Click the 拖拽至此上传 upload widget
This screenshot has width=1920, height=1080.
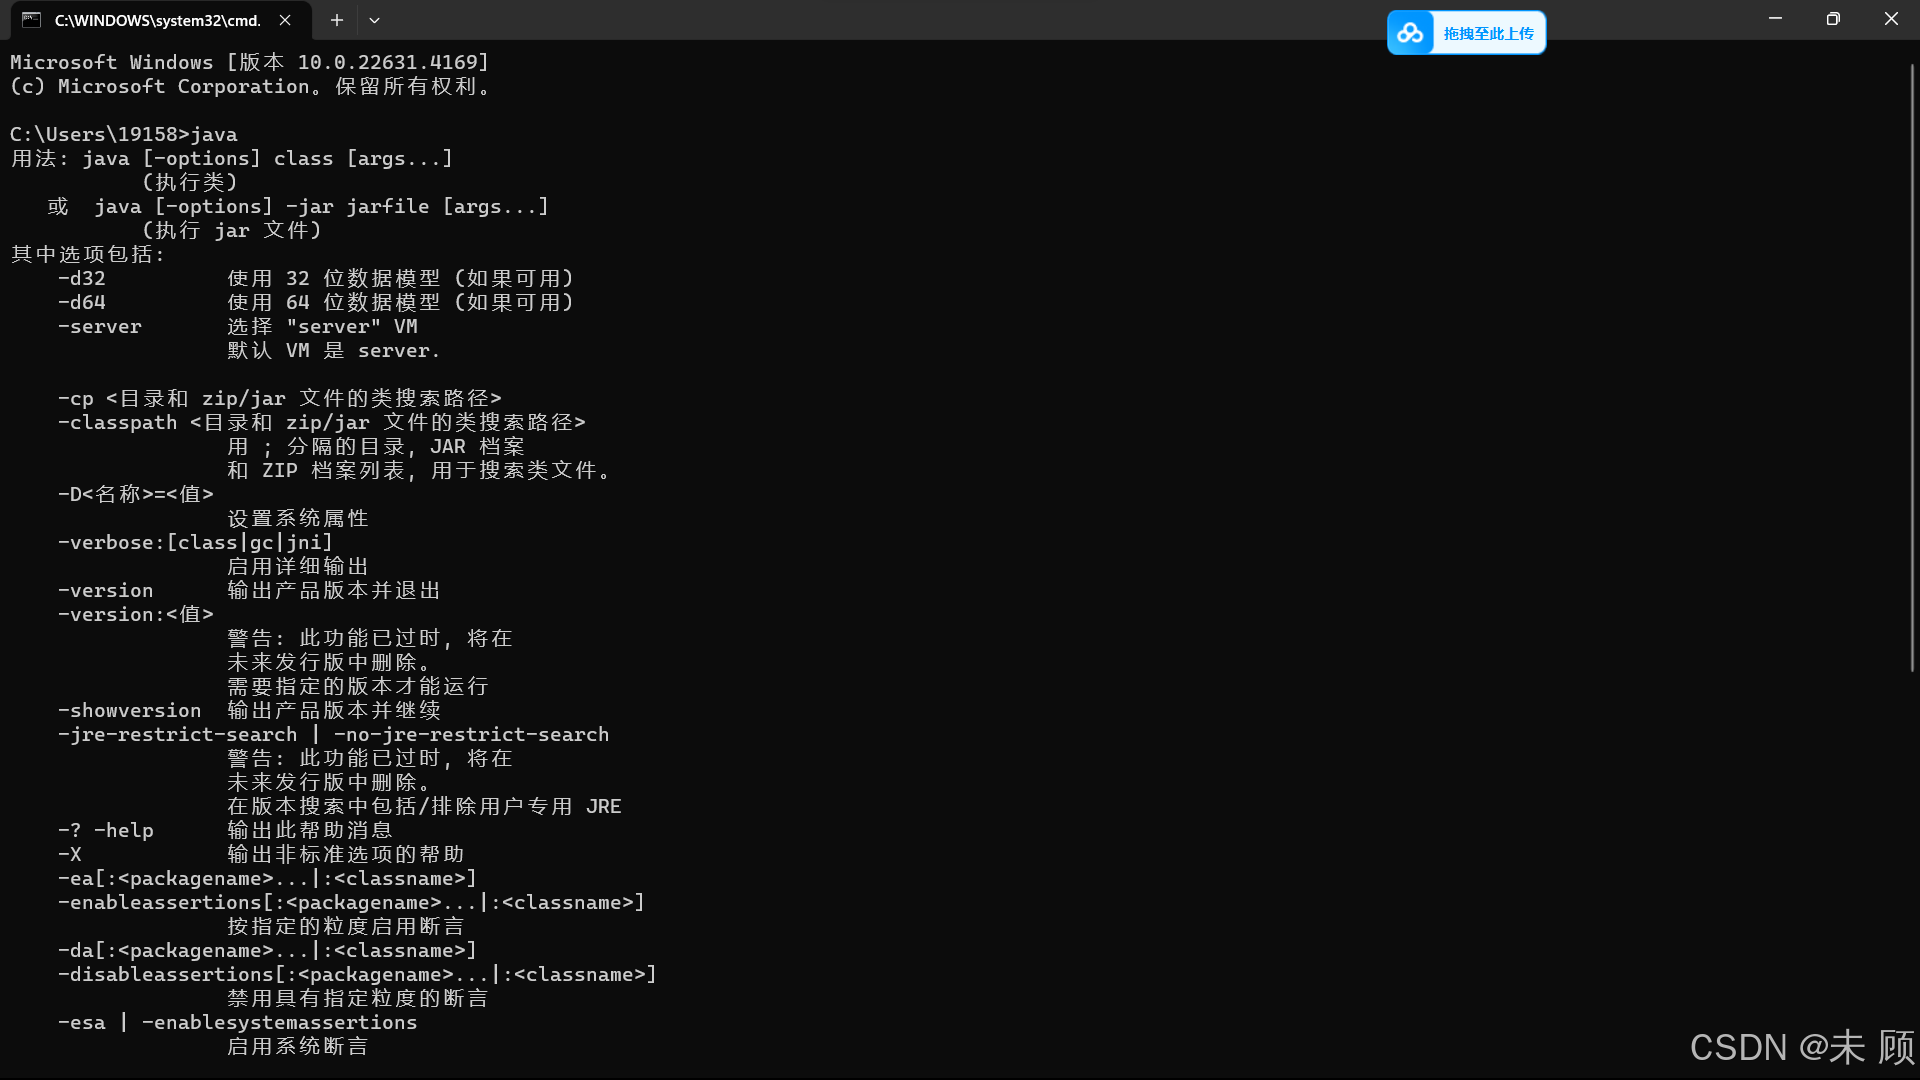(x=1489, y=32)
